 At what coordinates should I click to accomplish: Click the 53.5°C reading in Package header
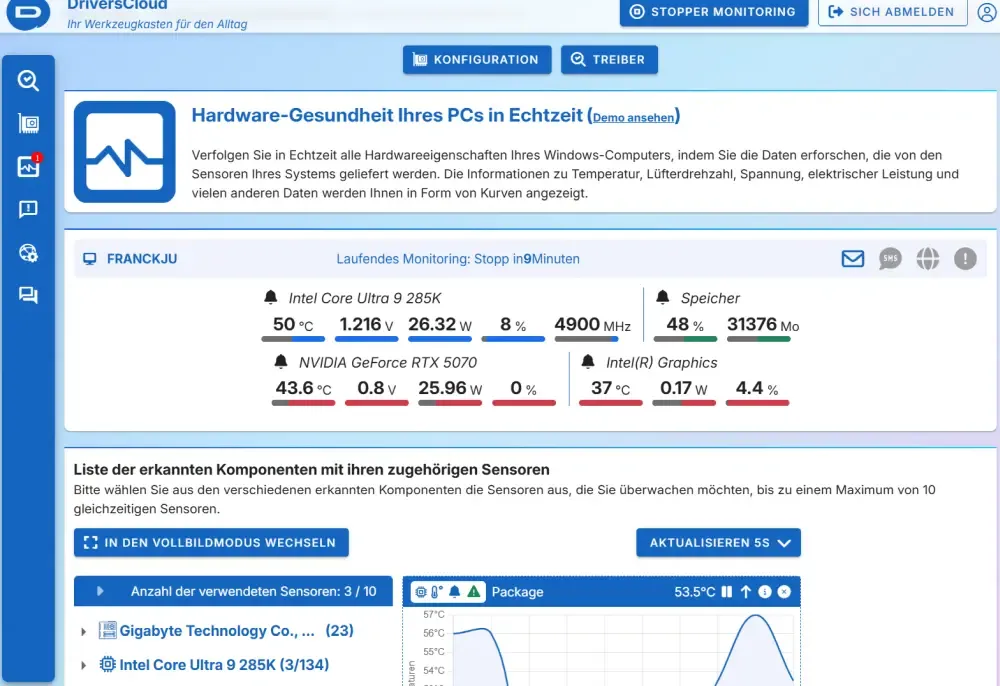point(695,592)
